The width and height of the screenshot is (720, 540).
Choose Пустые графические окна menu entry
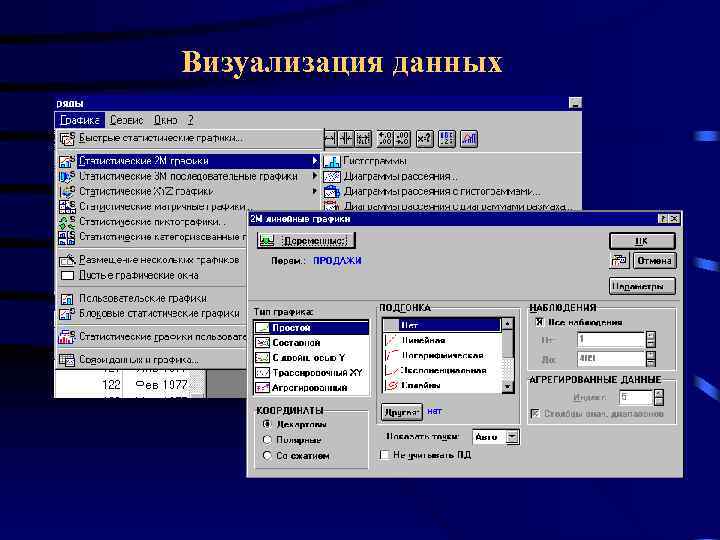(x=152, y=276)
